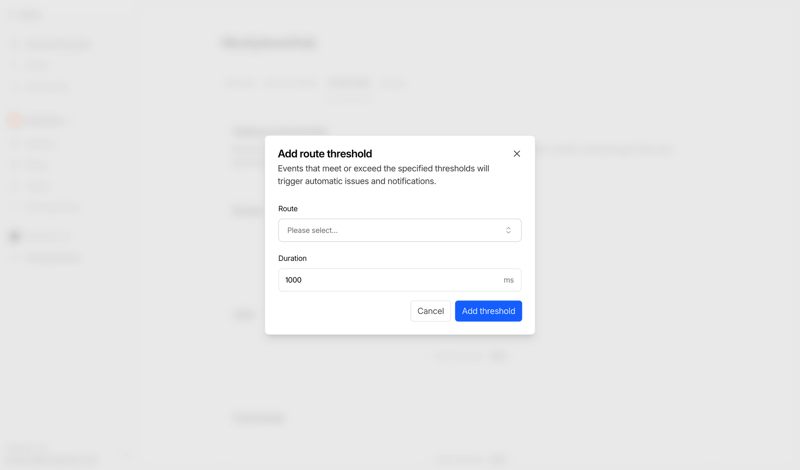
Task: Click the up-down chevron in Route selector
Action: 508,230
